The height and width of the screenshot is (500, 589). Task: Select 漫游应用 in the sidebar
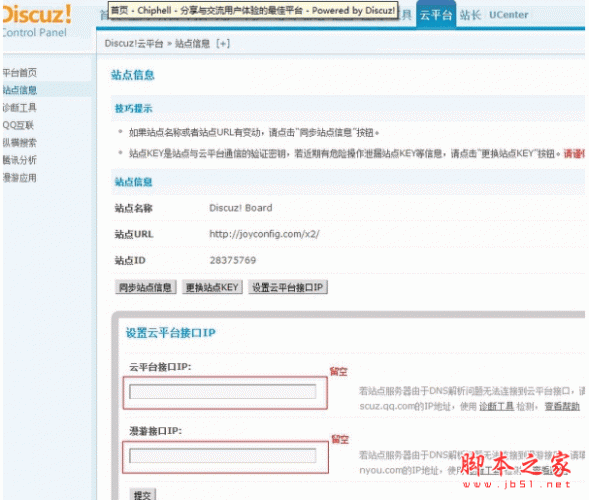pos(20,178)
